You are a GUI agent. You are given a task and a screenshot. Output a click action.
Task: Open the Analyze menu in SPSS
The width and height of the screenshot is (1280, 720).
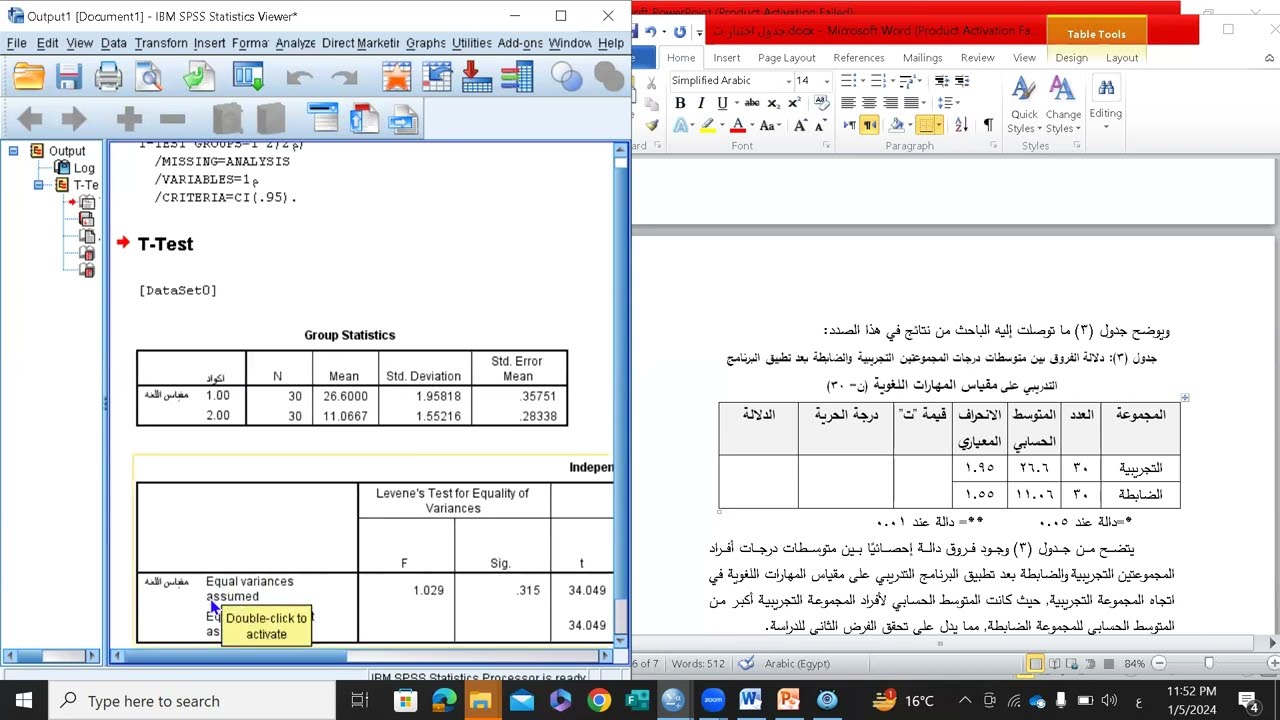click(x=295, y=43)
